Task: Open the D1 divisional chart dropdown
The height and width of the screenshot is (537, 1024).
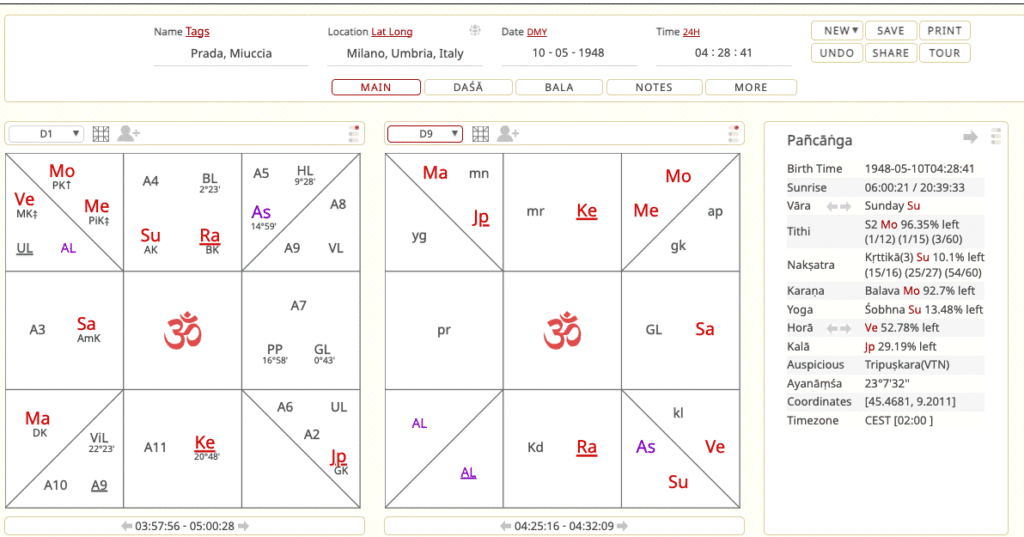Action: click(47, 133)
